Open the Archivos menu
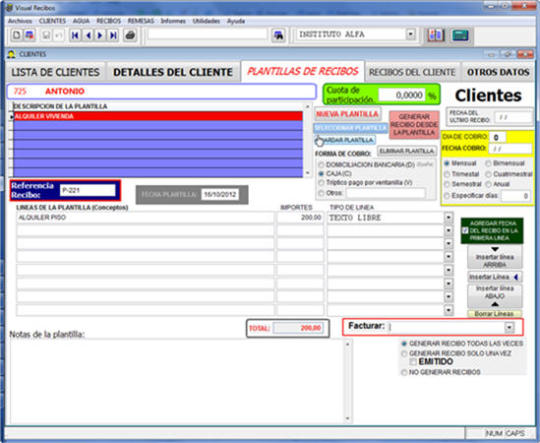Viewport: 540px width, 443px height. point(19,21)
